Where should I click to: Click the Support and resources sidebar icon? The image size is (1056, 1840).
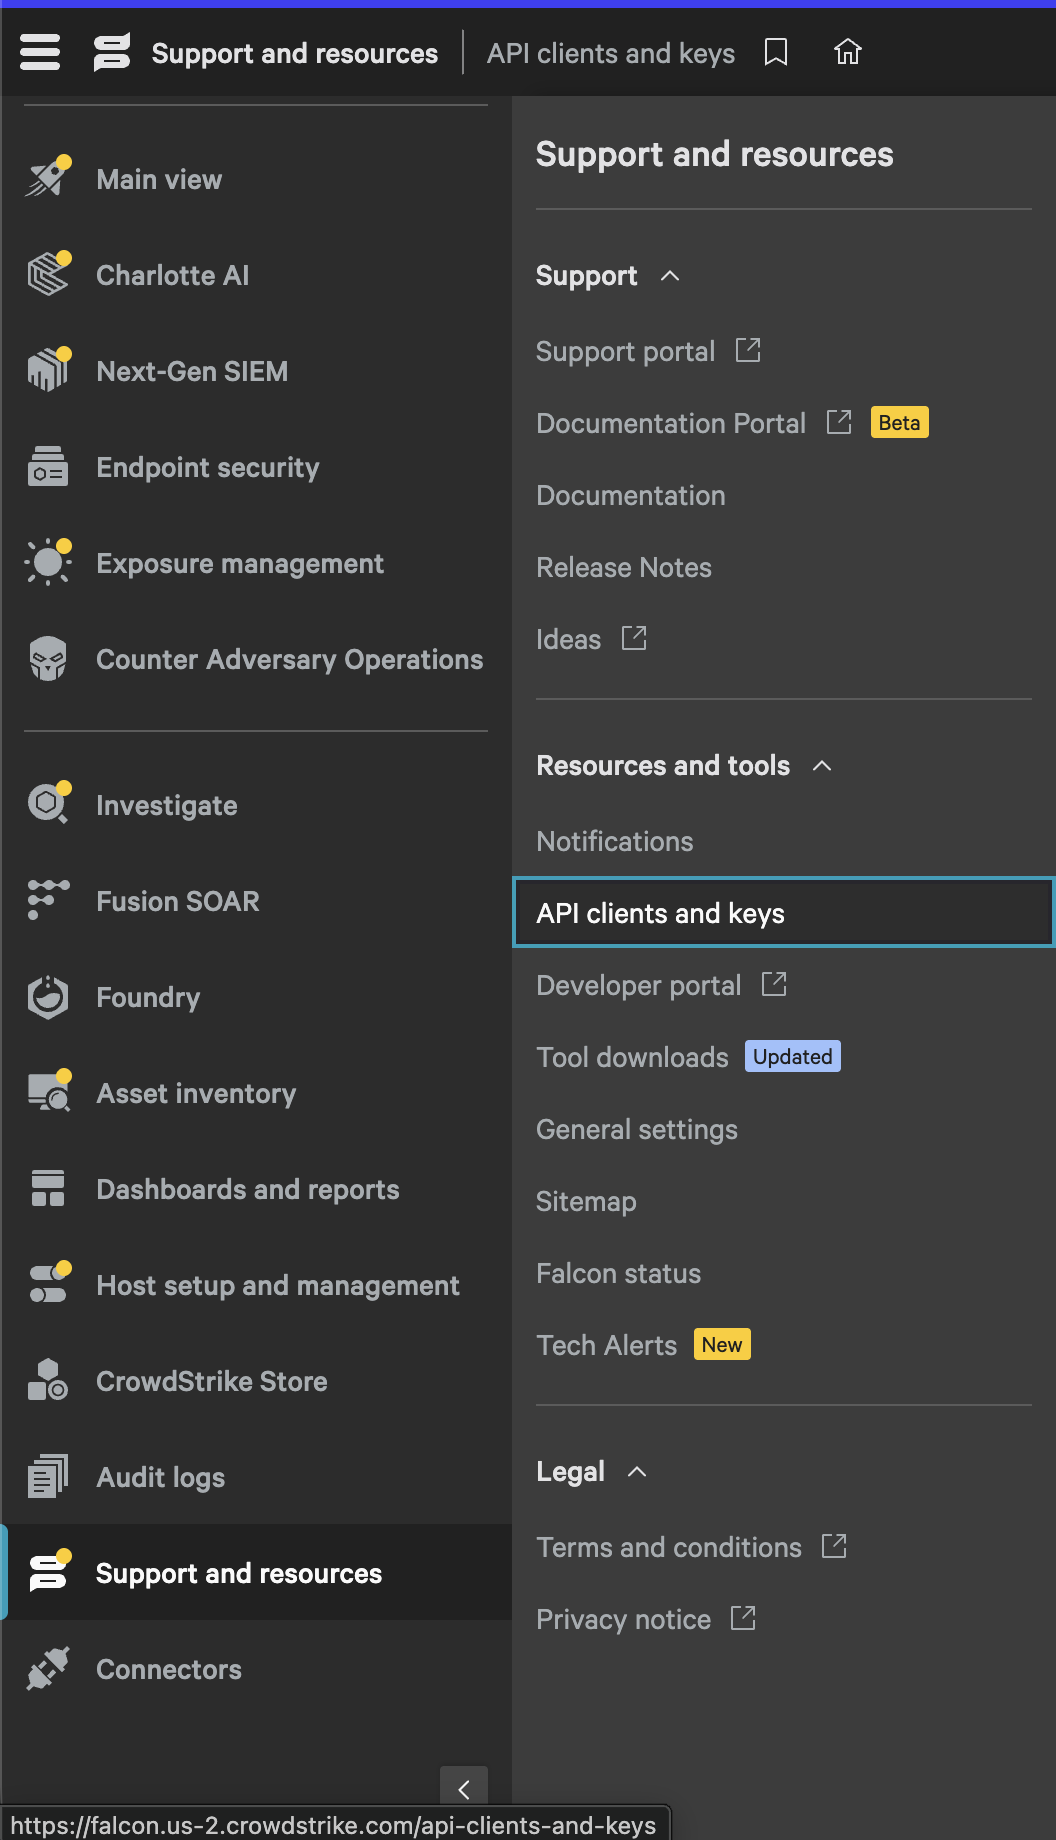48,1572
